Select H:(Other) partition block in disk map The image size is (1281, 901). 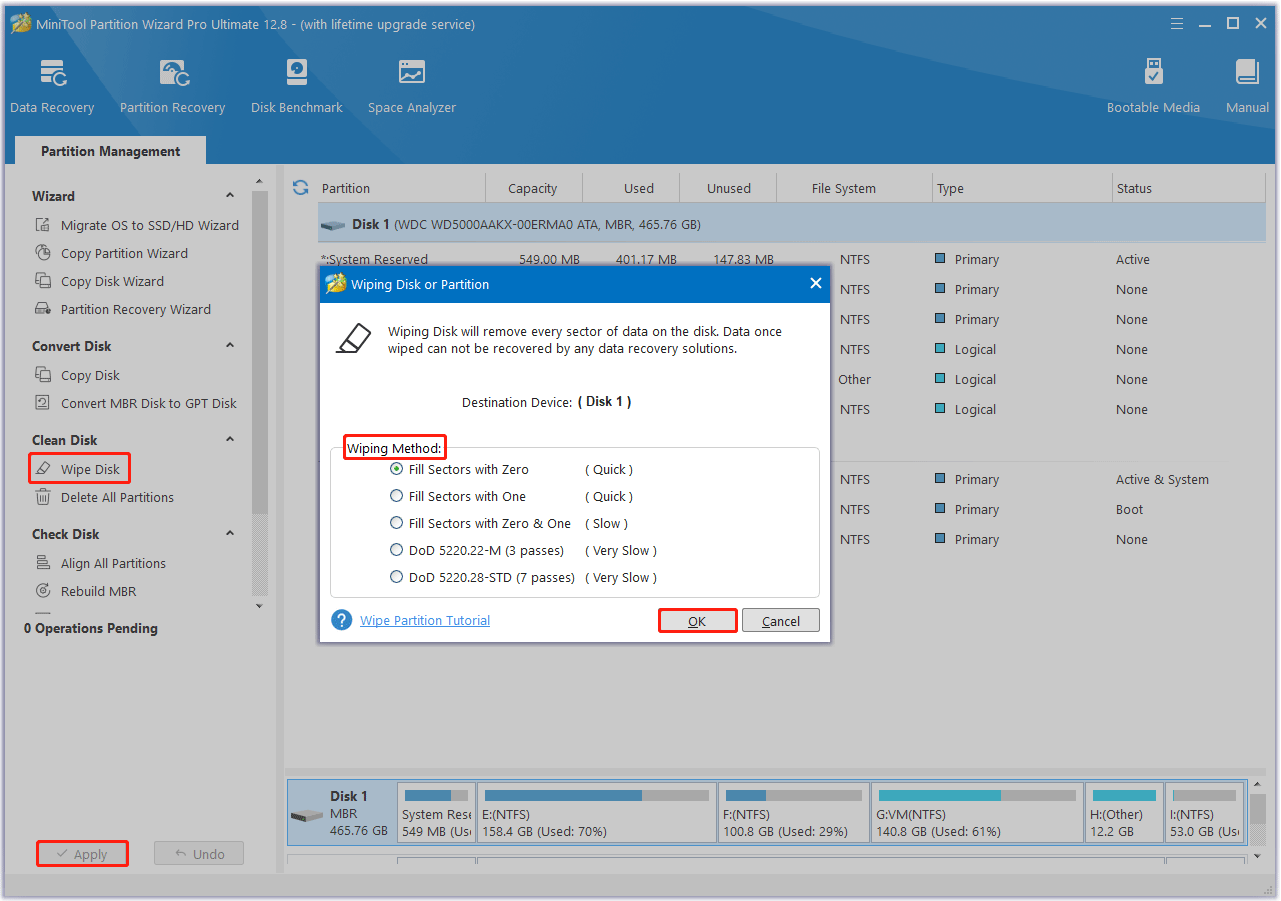[1123, 812]
